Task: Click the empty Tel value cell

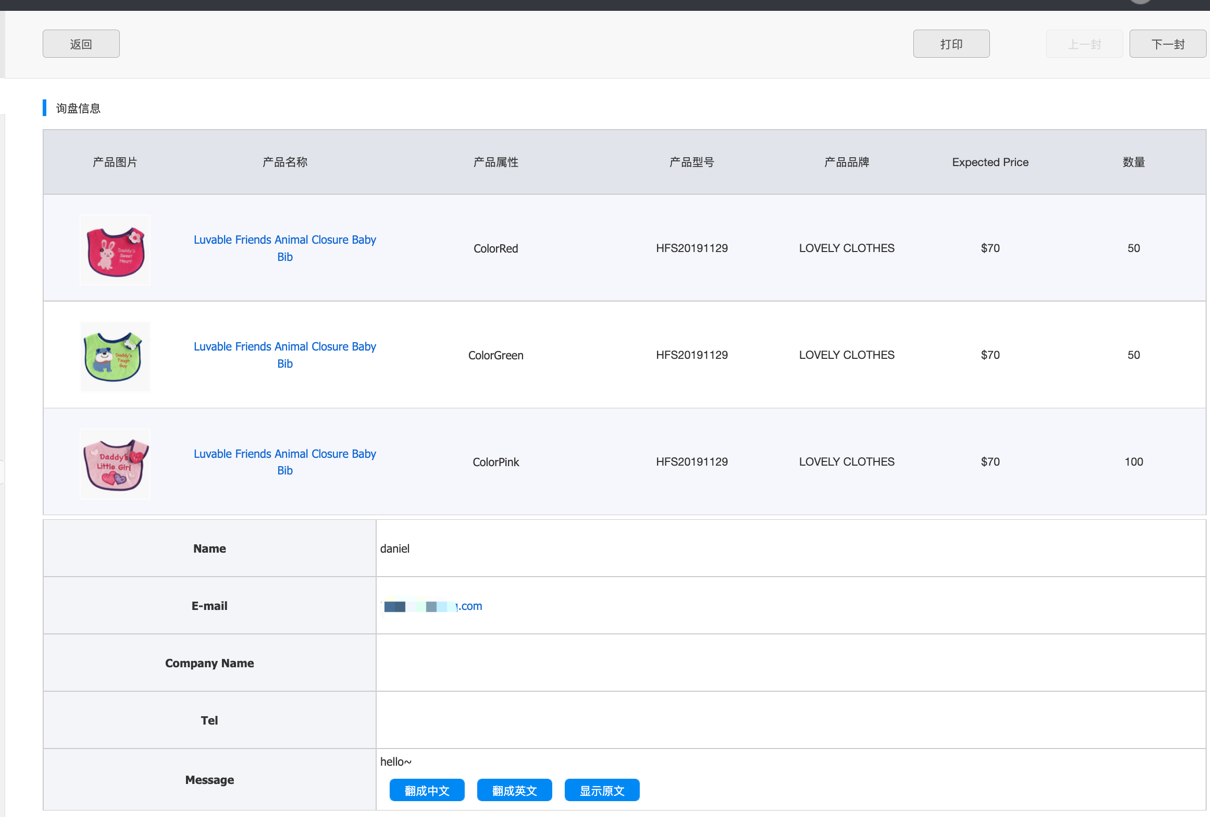Action: pos(790,720)
